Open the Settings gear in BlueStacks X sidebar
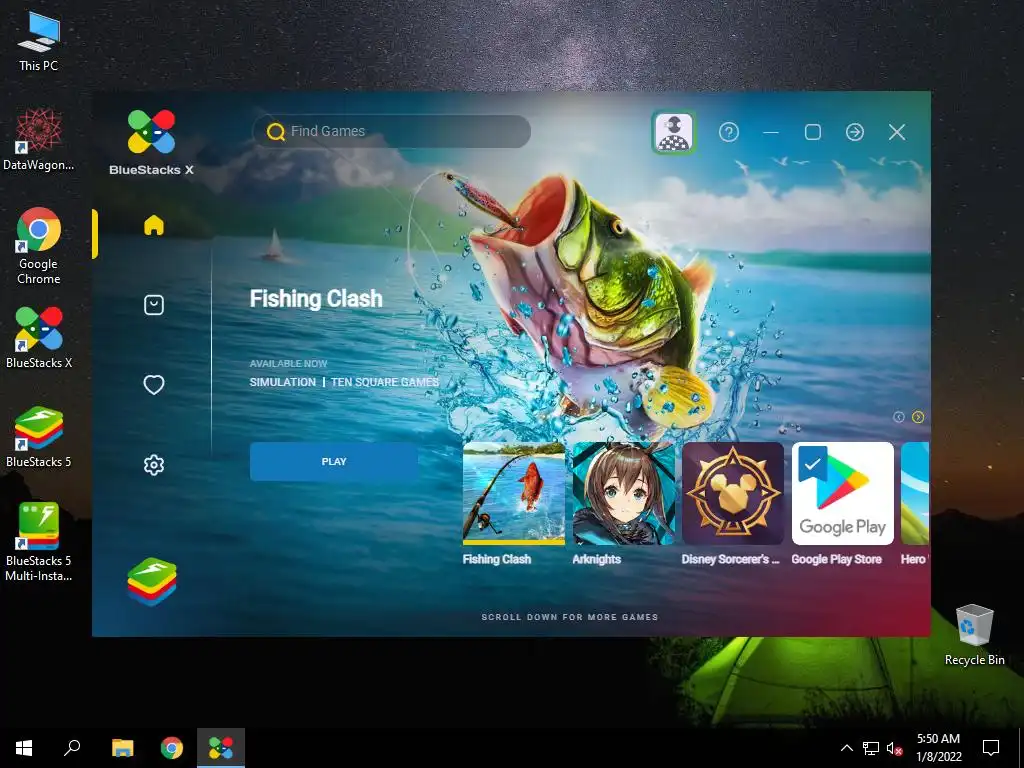Viewport: 1024px width, 768px height. [x=153, y=465]
